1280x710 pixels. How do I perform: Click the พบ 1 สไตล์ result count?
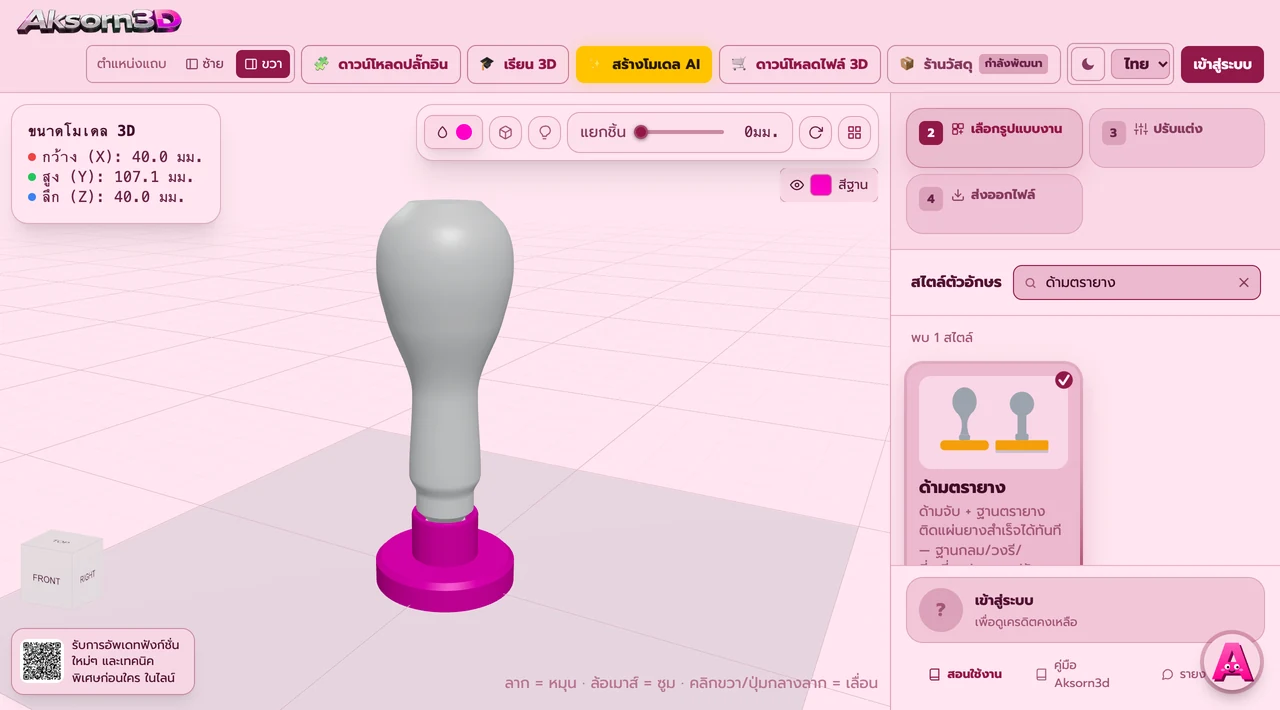click(942, 338)
